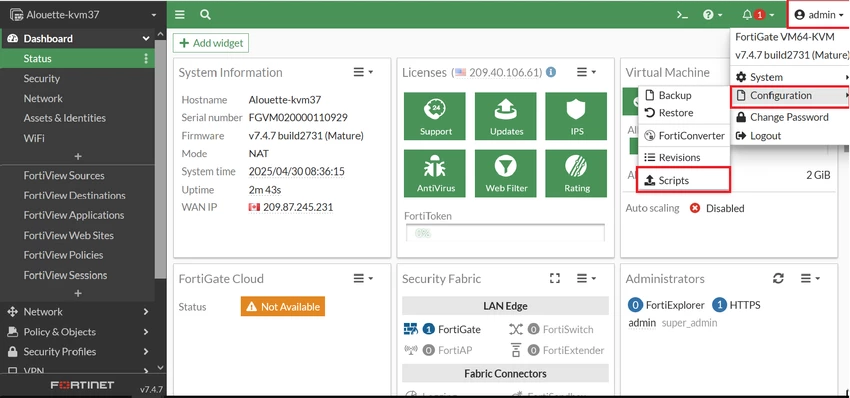This screenshot has height=398, width=850.
Task: Open the Configuration submenu item
Action: 790,95
